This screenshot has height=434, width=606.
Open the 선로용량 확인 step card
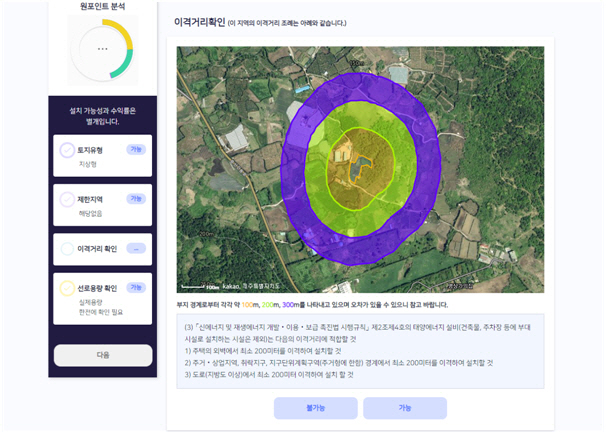point(102,299)
